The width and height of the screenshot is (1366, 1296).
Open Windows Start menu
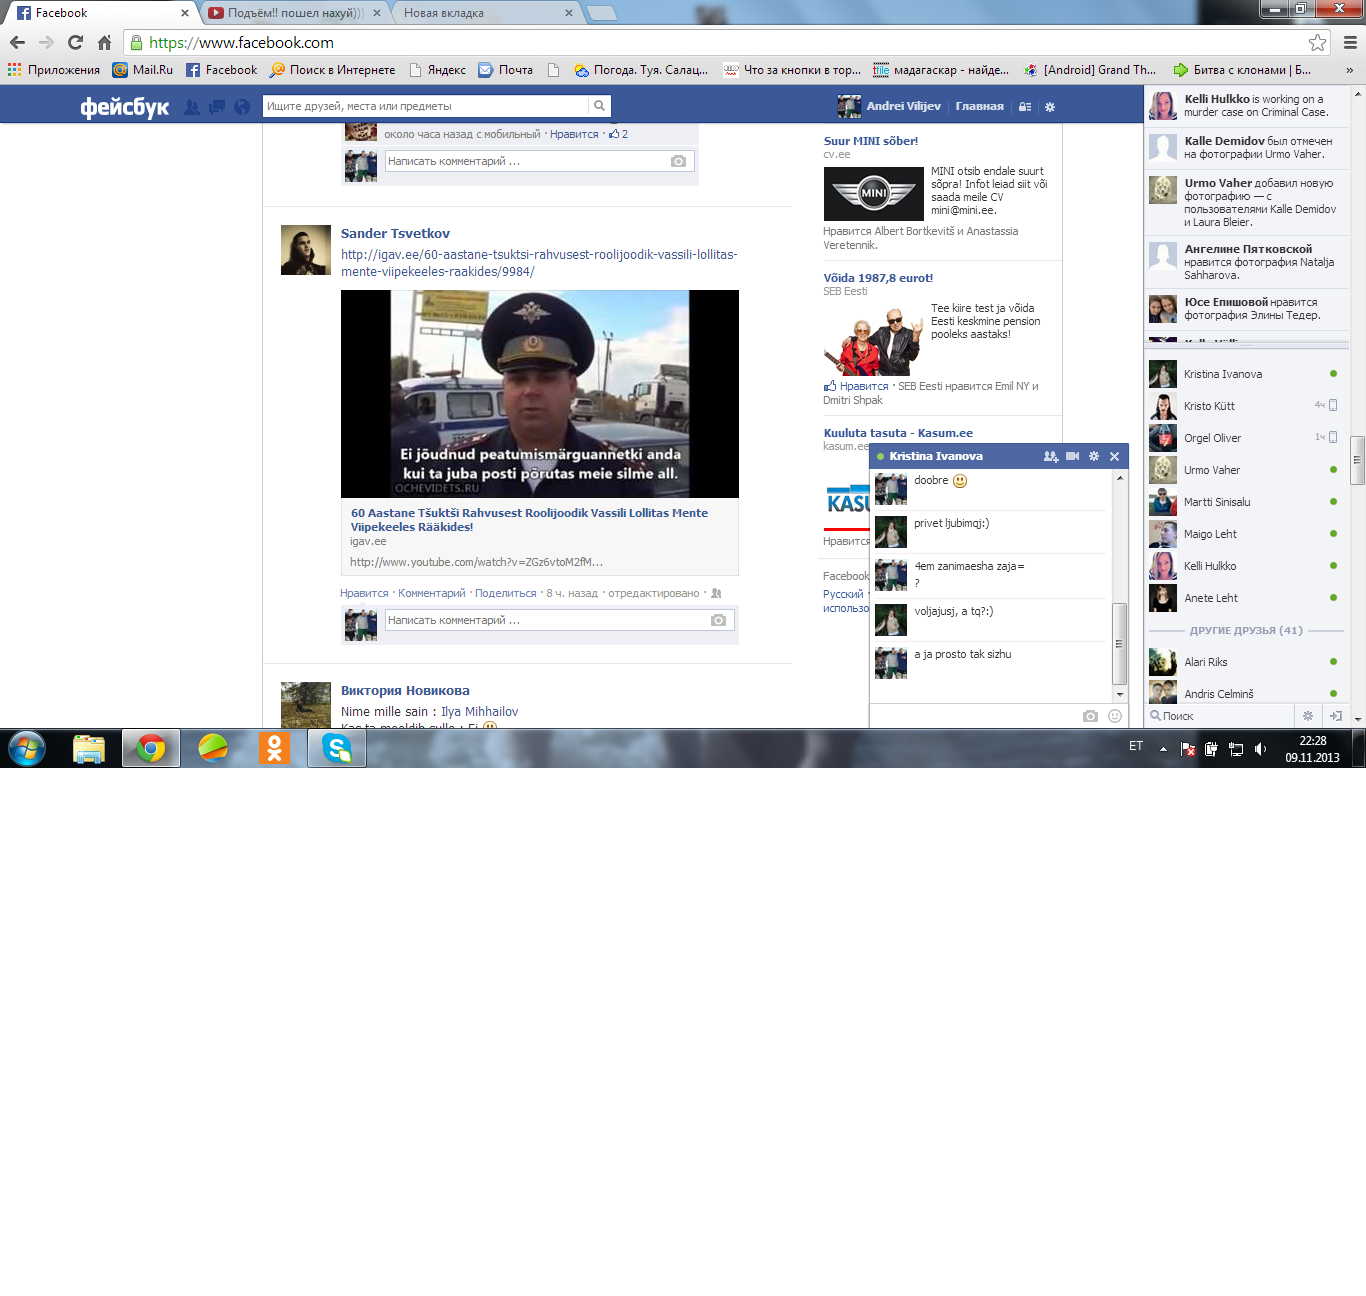click(27, 748)
